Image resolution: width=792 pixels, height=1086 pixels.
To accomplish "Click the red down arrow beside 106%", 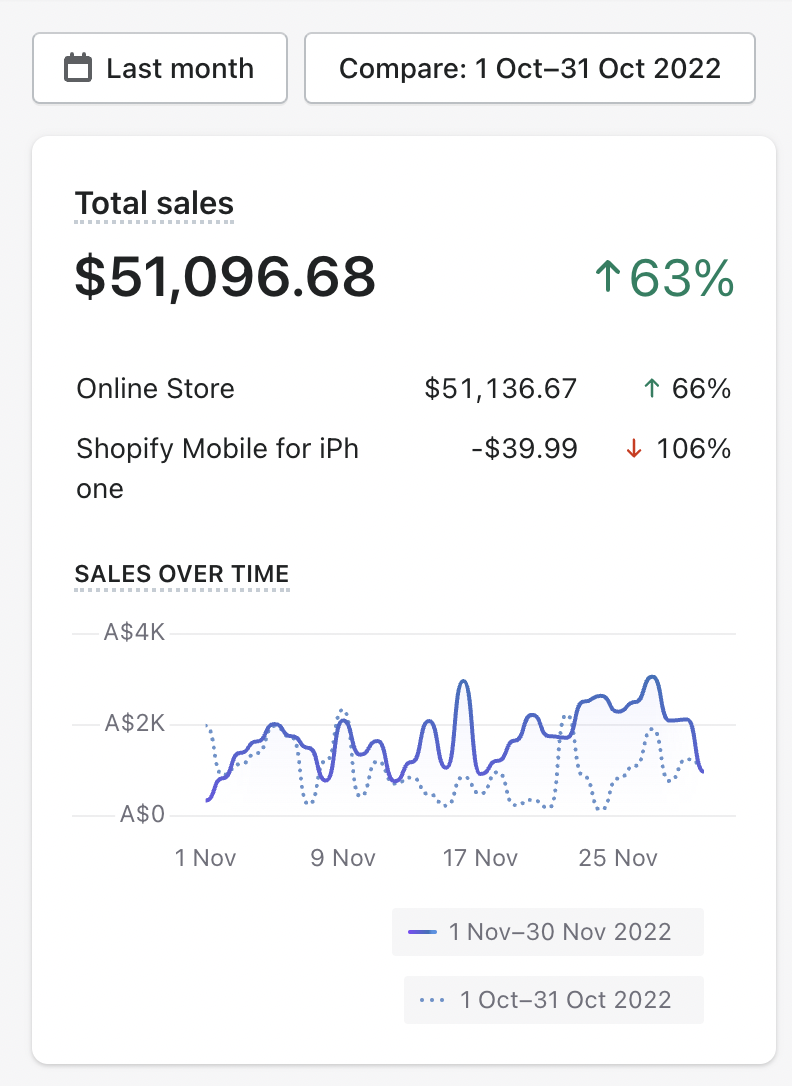I will [x=633, y=450].
